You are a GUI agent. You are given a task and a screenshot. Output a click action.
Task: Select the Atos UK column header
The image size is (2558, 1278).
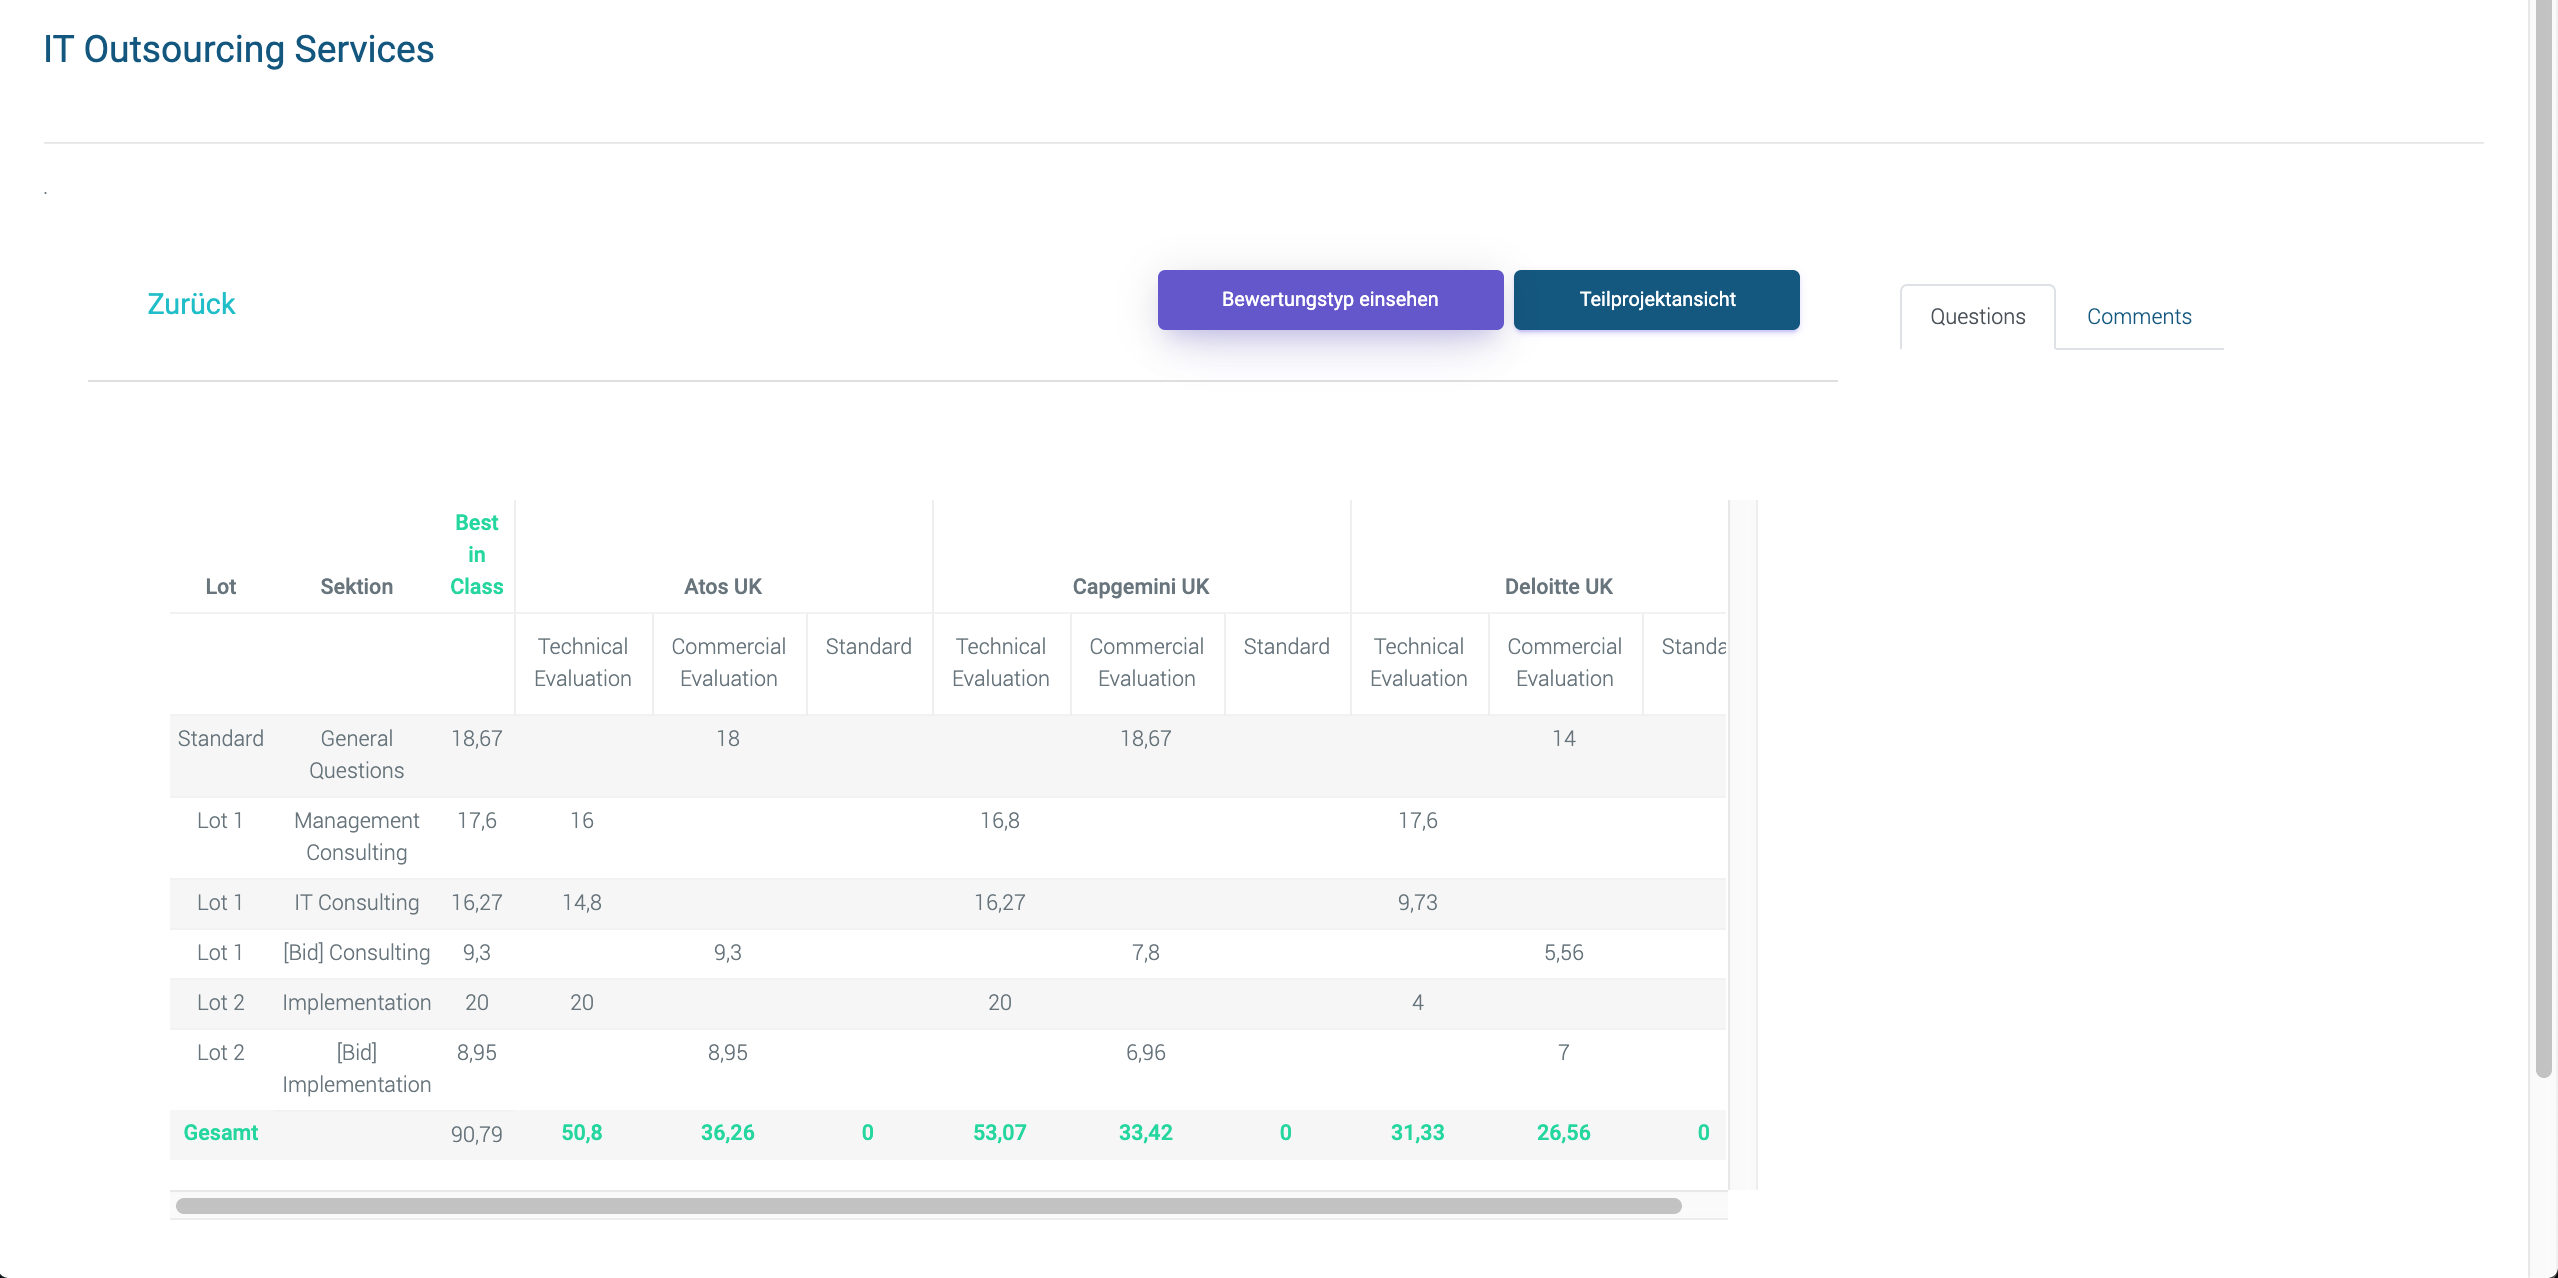pyautogui.click(x=722, y=587)
